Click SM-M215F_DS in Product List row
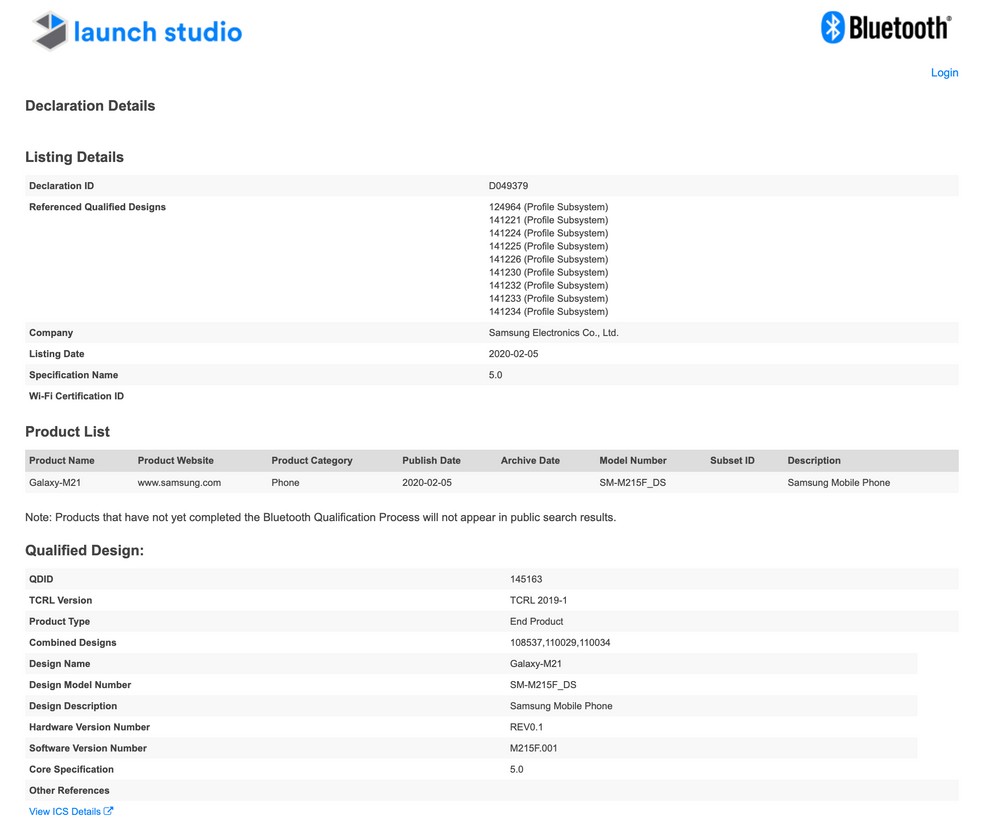Screen dimensions: 1000x831 pos(633,483)
